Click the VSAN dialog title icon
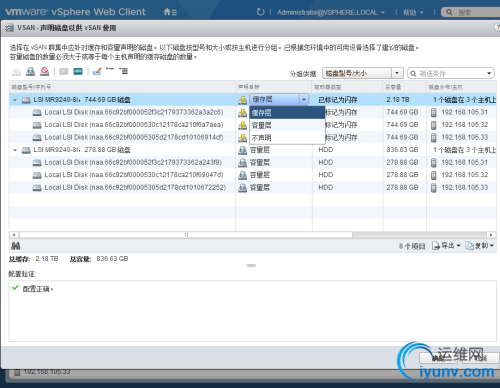 (9, 28)
